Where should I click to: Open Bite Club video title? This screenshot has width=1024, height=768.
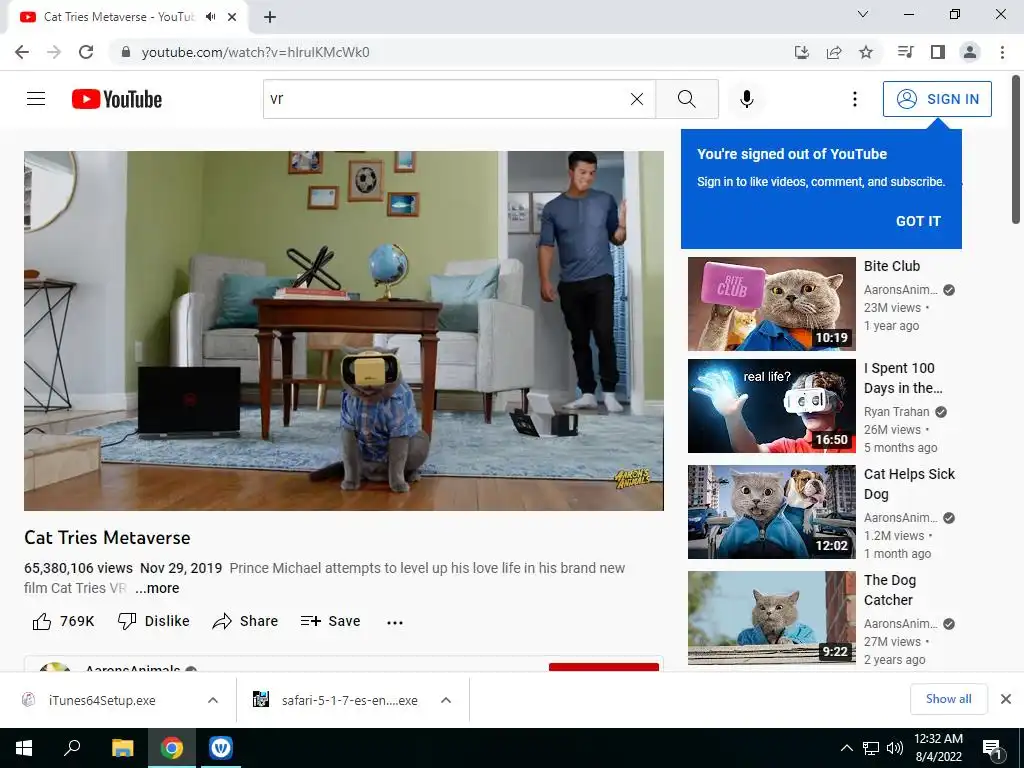pos(891,266)
